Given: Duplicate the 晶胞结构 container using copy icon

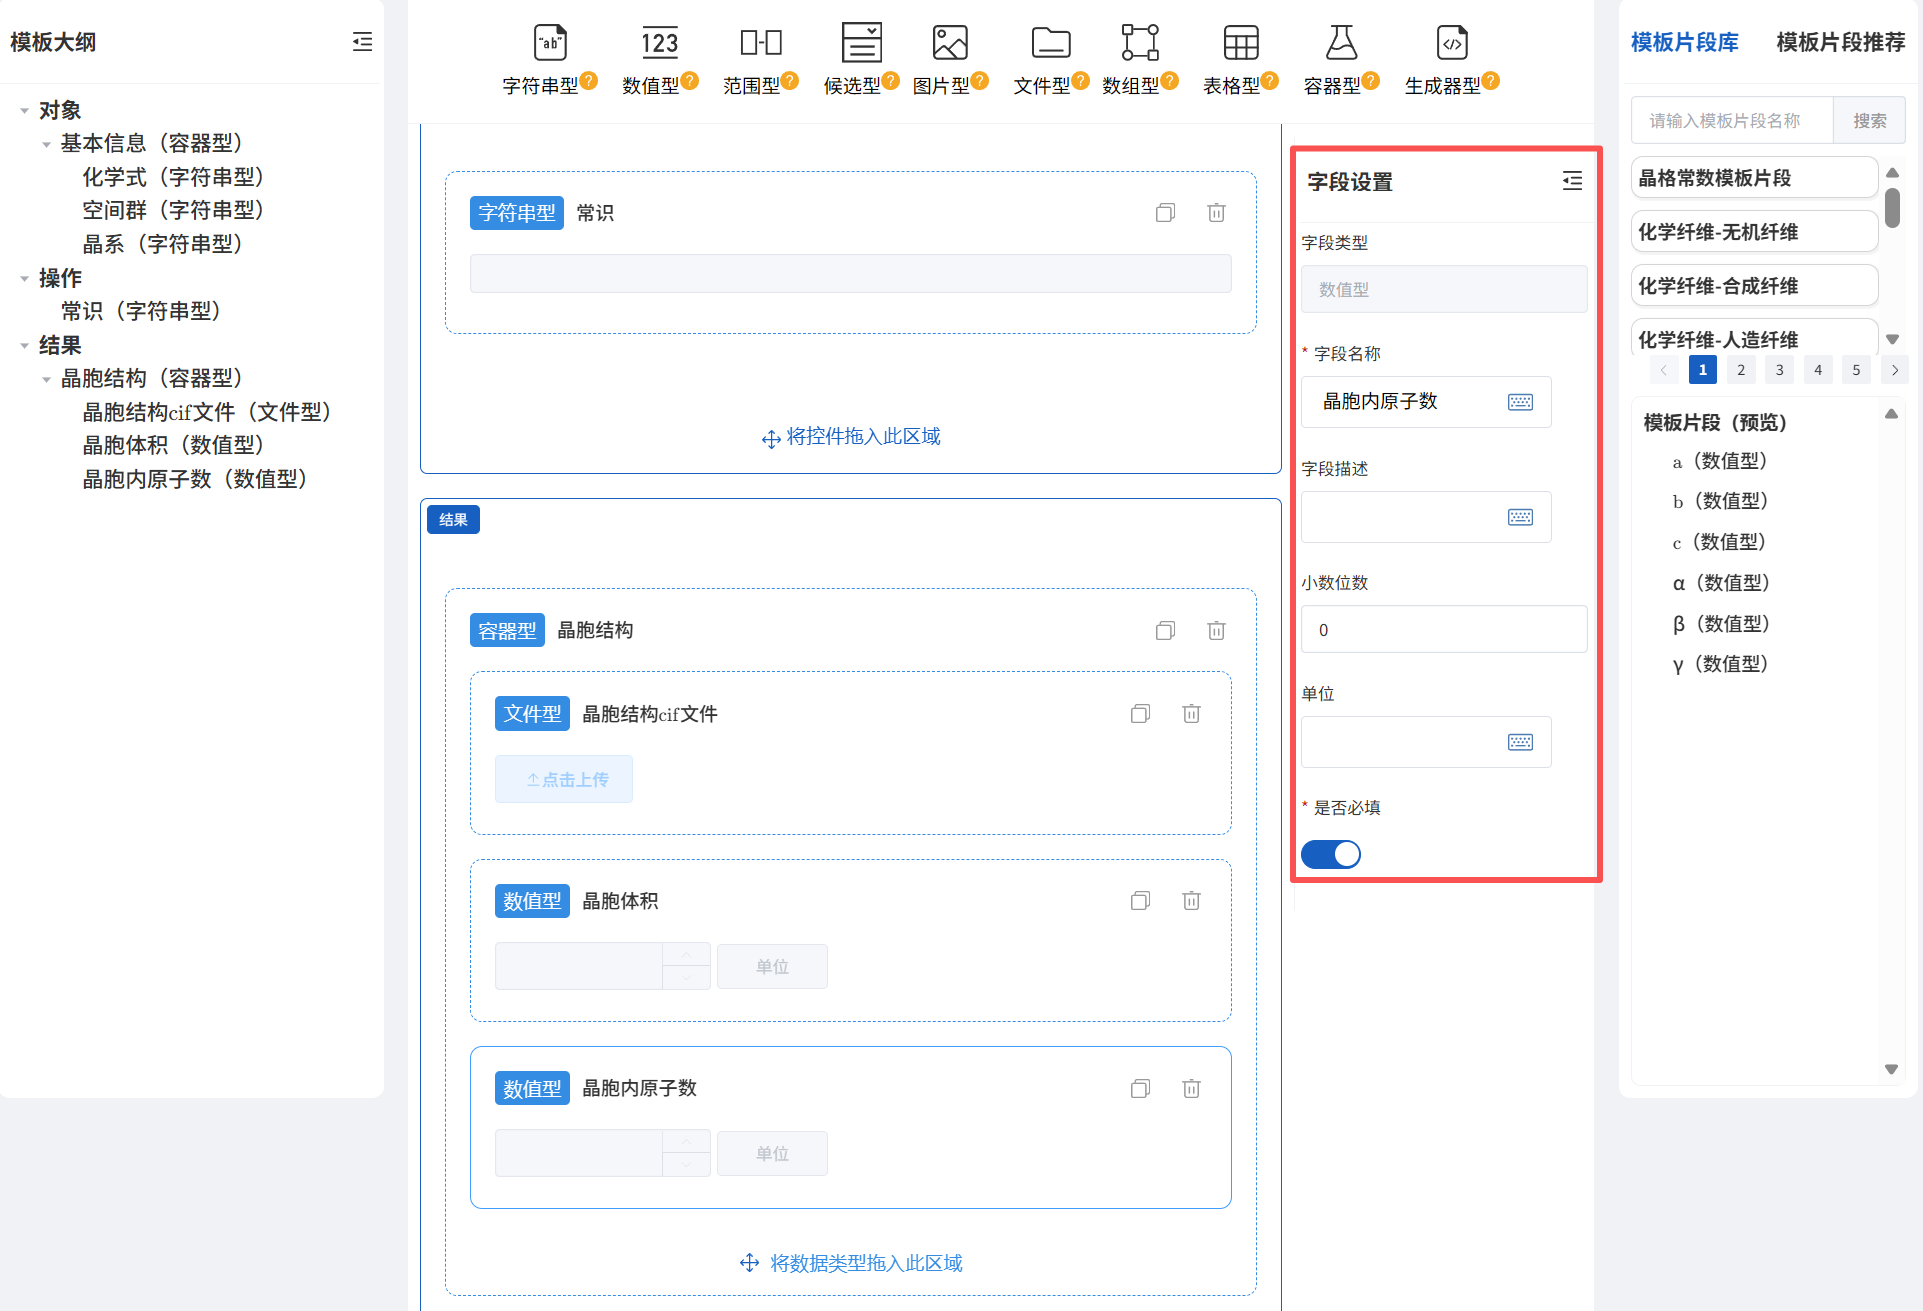Looking at the screenshot, I should (x=1164, y=630).
